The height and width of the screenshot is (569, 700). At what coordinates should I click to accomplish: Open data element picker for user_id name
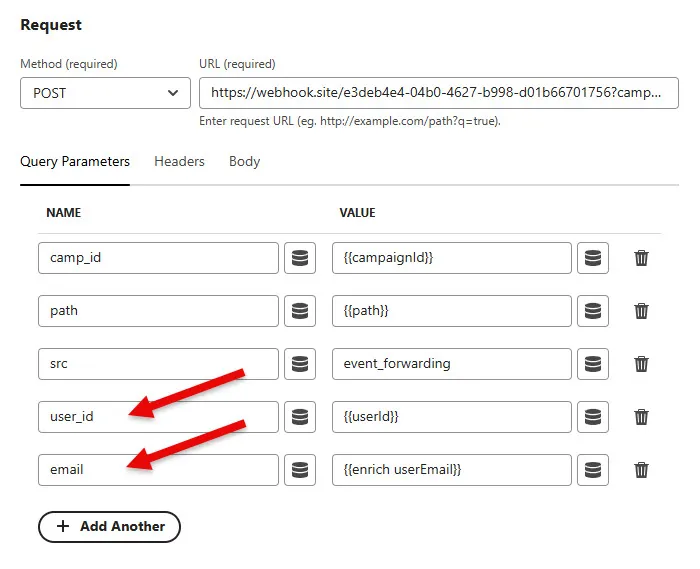coord(300,417)
